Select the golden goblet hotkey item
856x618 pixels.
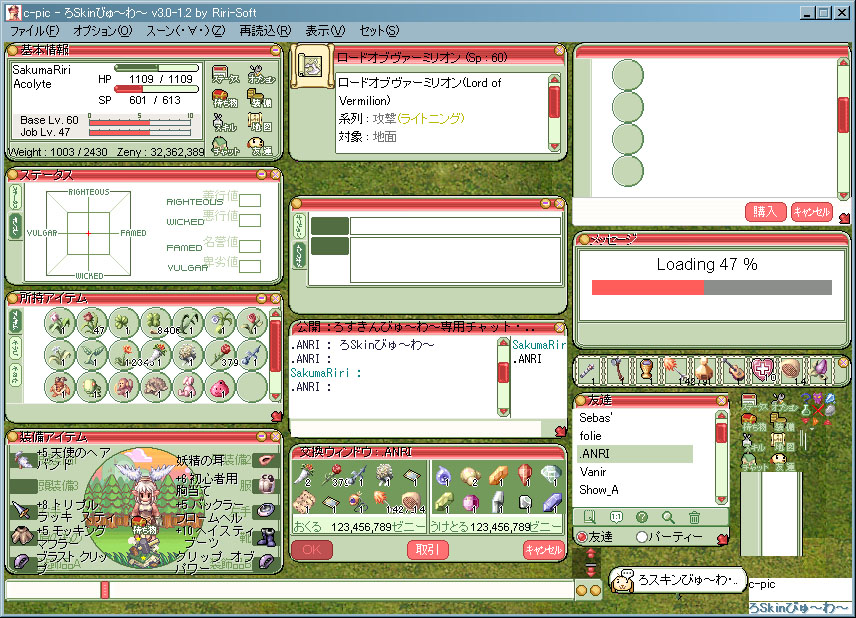(x=646, y=371)
